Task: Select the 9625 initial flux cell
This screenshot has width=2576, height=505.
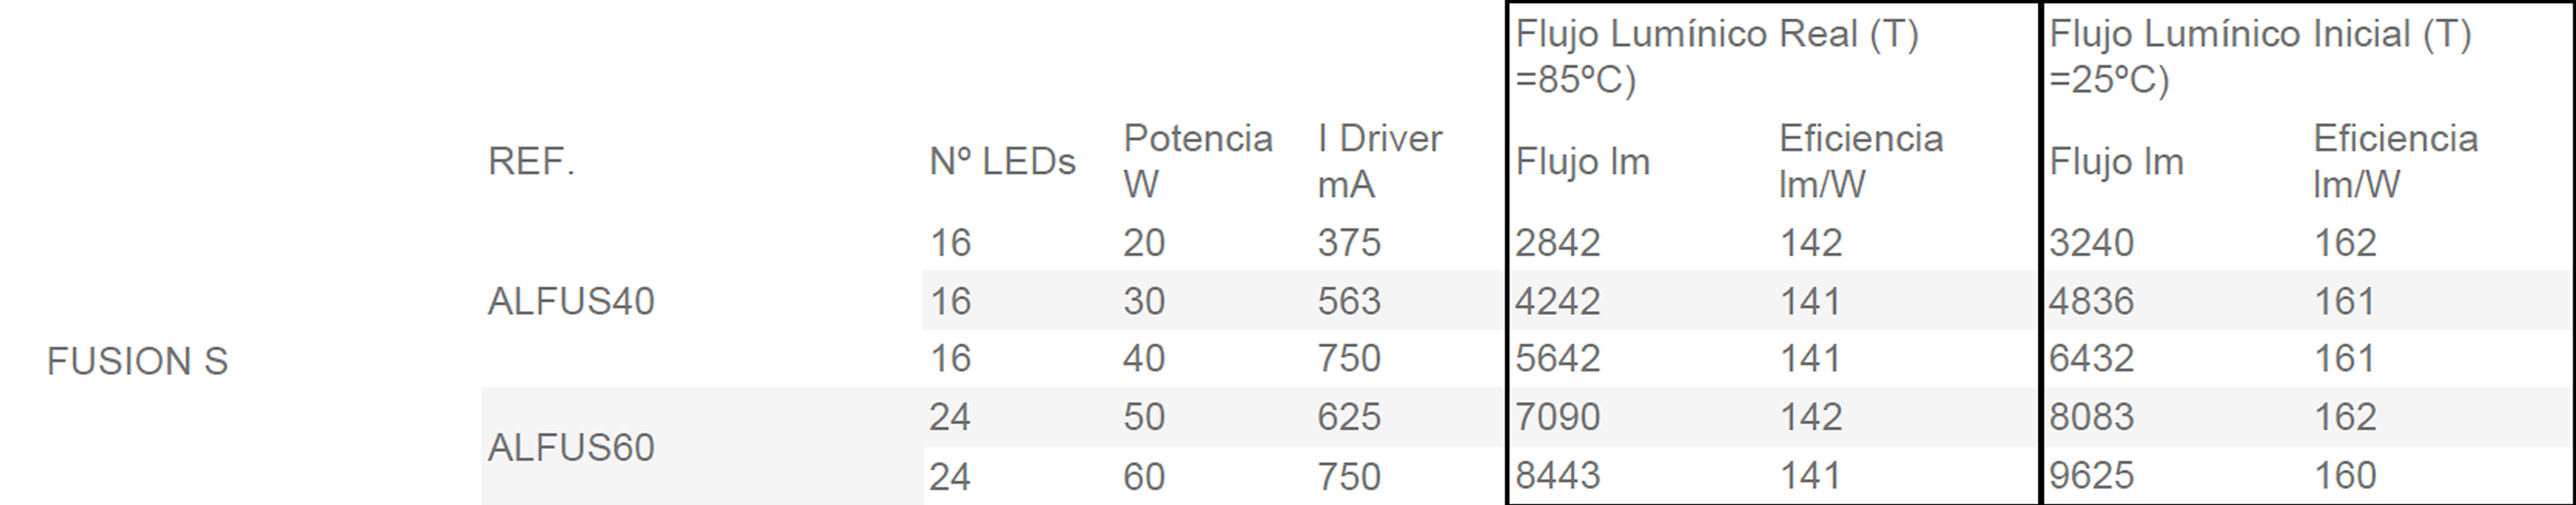Action: 2091,475
